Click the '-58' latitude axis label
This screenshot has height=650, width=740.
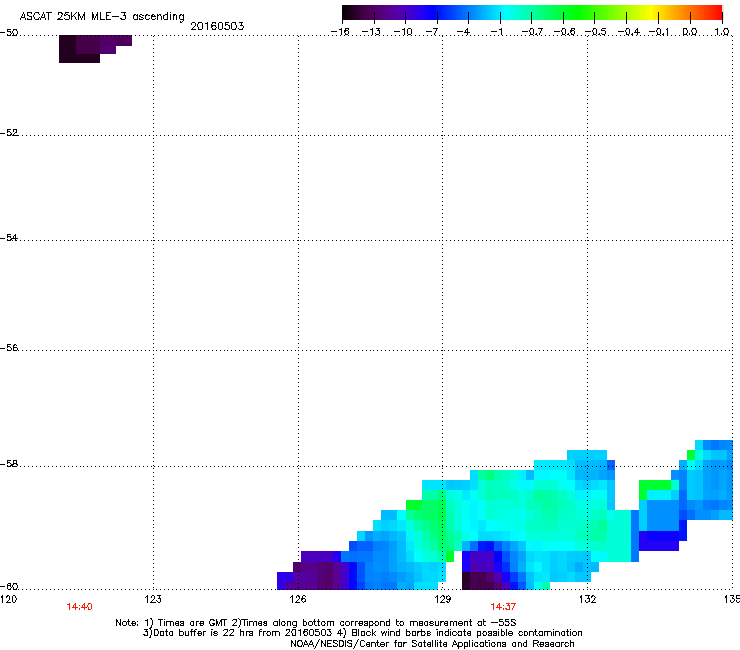click(x=9, y=464)
